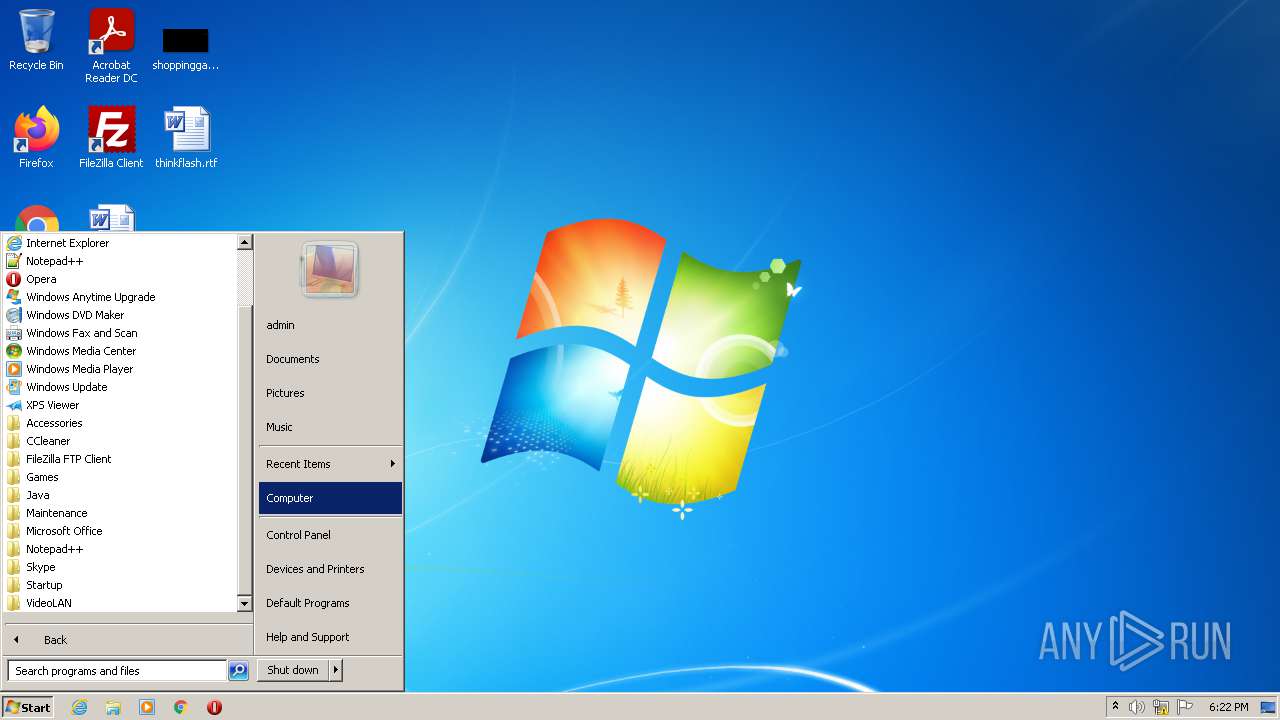The width and height of the screenshot is (1280, 720).
Task: Expand the Games folder
Action: (x=120, y=477)
